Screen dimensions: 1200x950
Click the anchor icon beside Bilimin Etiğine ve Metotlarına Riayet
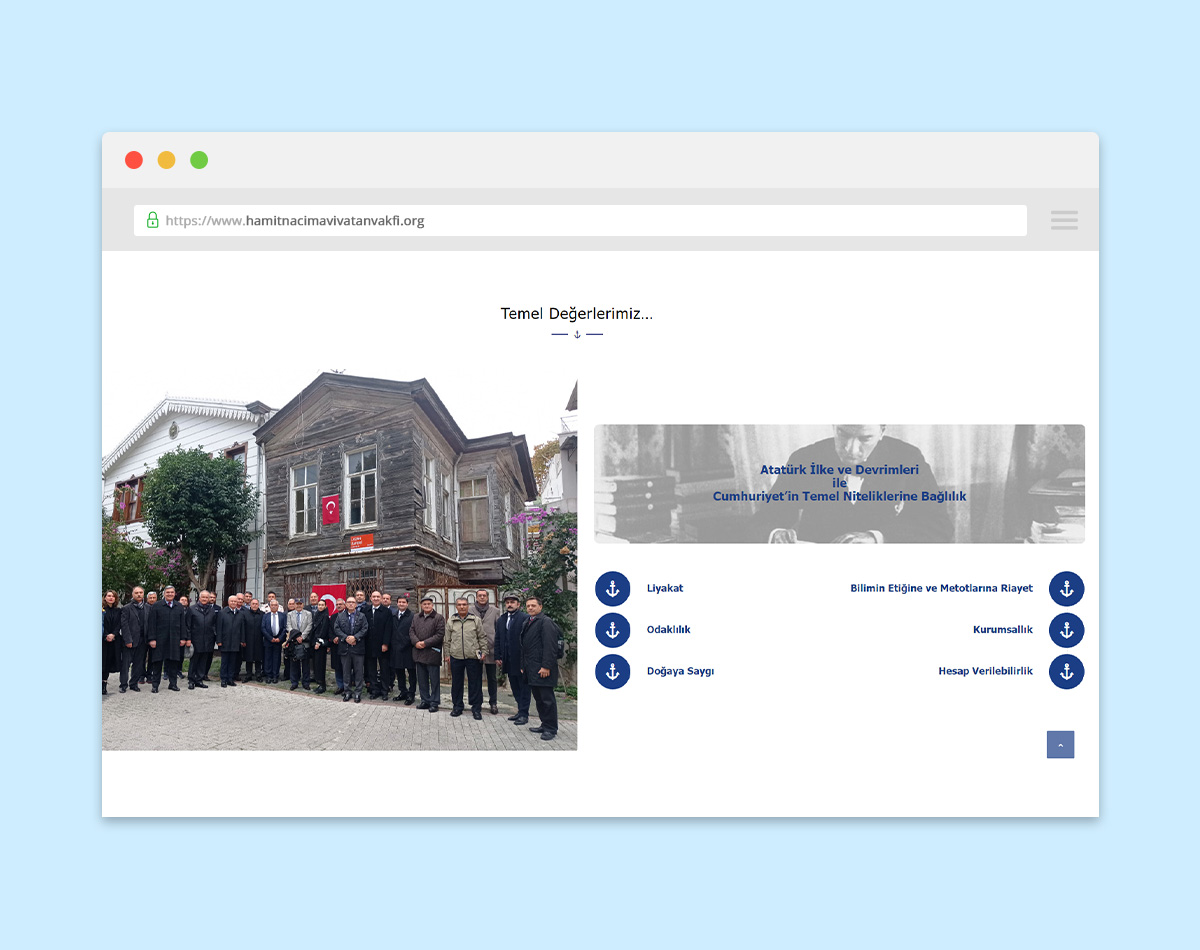coord(1066,589)
